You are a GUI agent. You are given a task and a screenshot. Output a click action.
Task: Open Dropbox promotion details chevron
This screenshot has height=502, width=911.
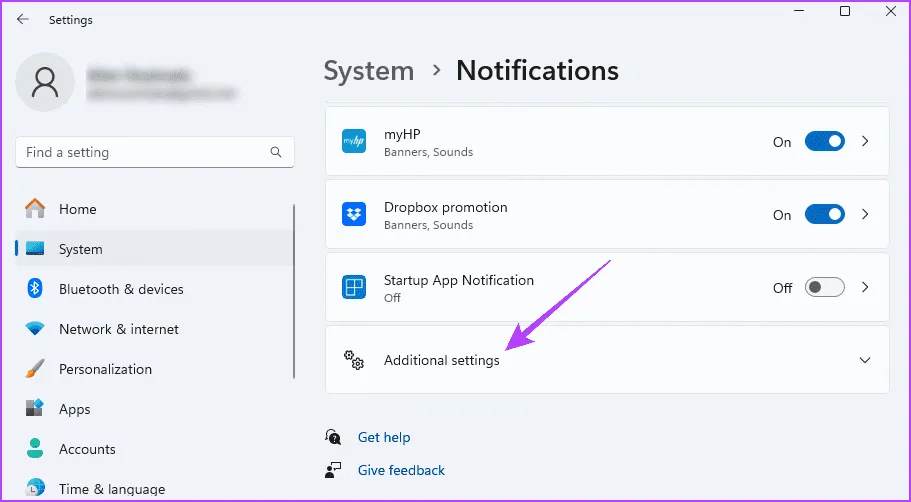(x=865, y=215)
